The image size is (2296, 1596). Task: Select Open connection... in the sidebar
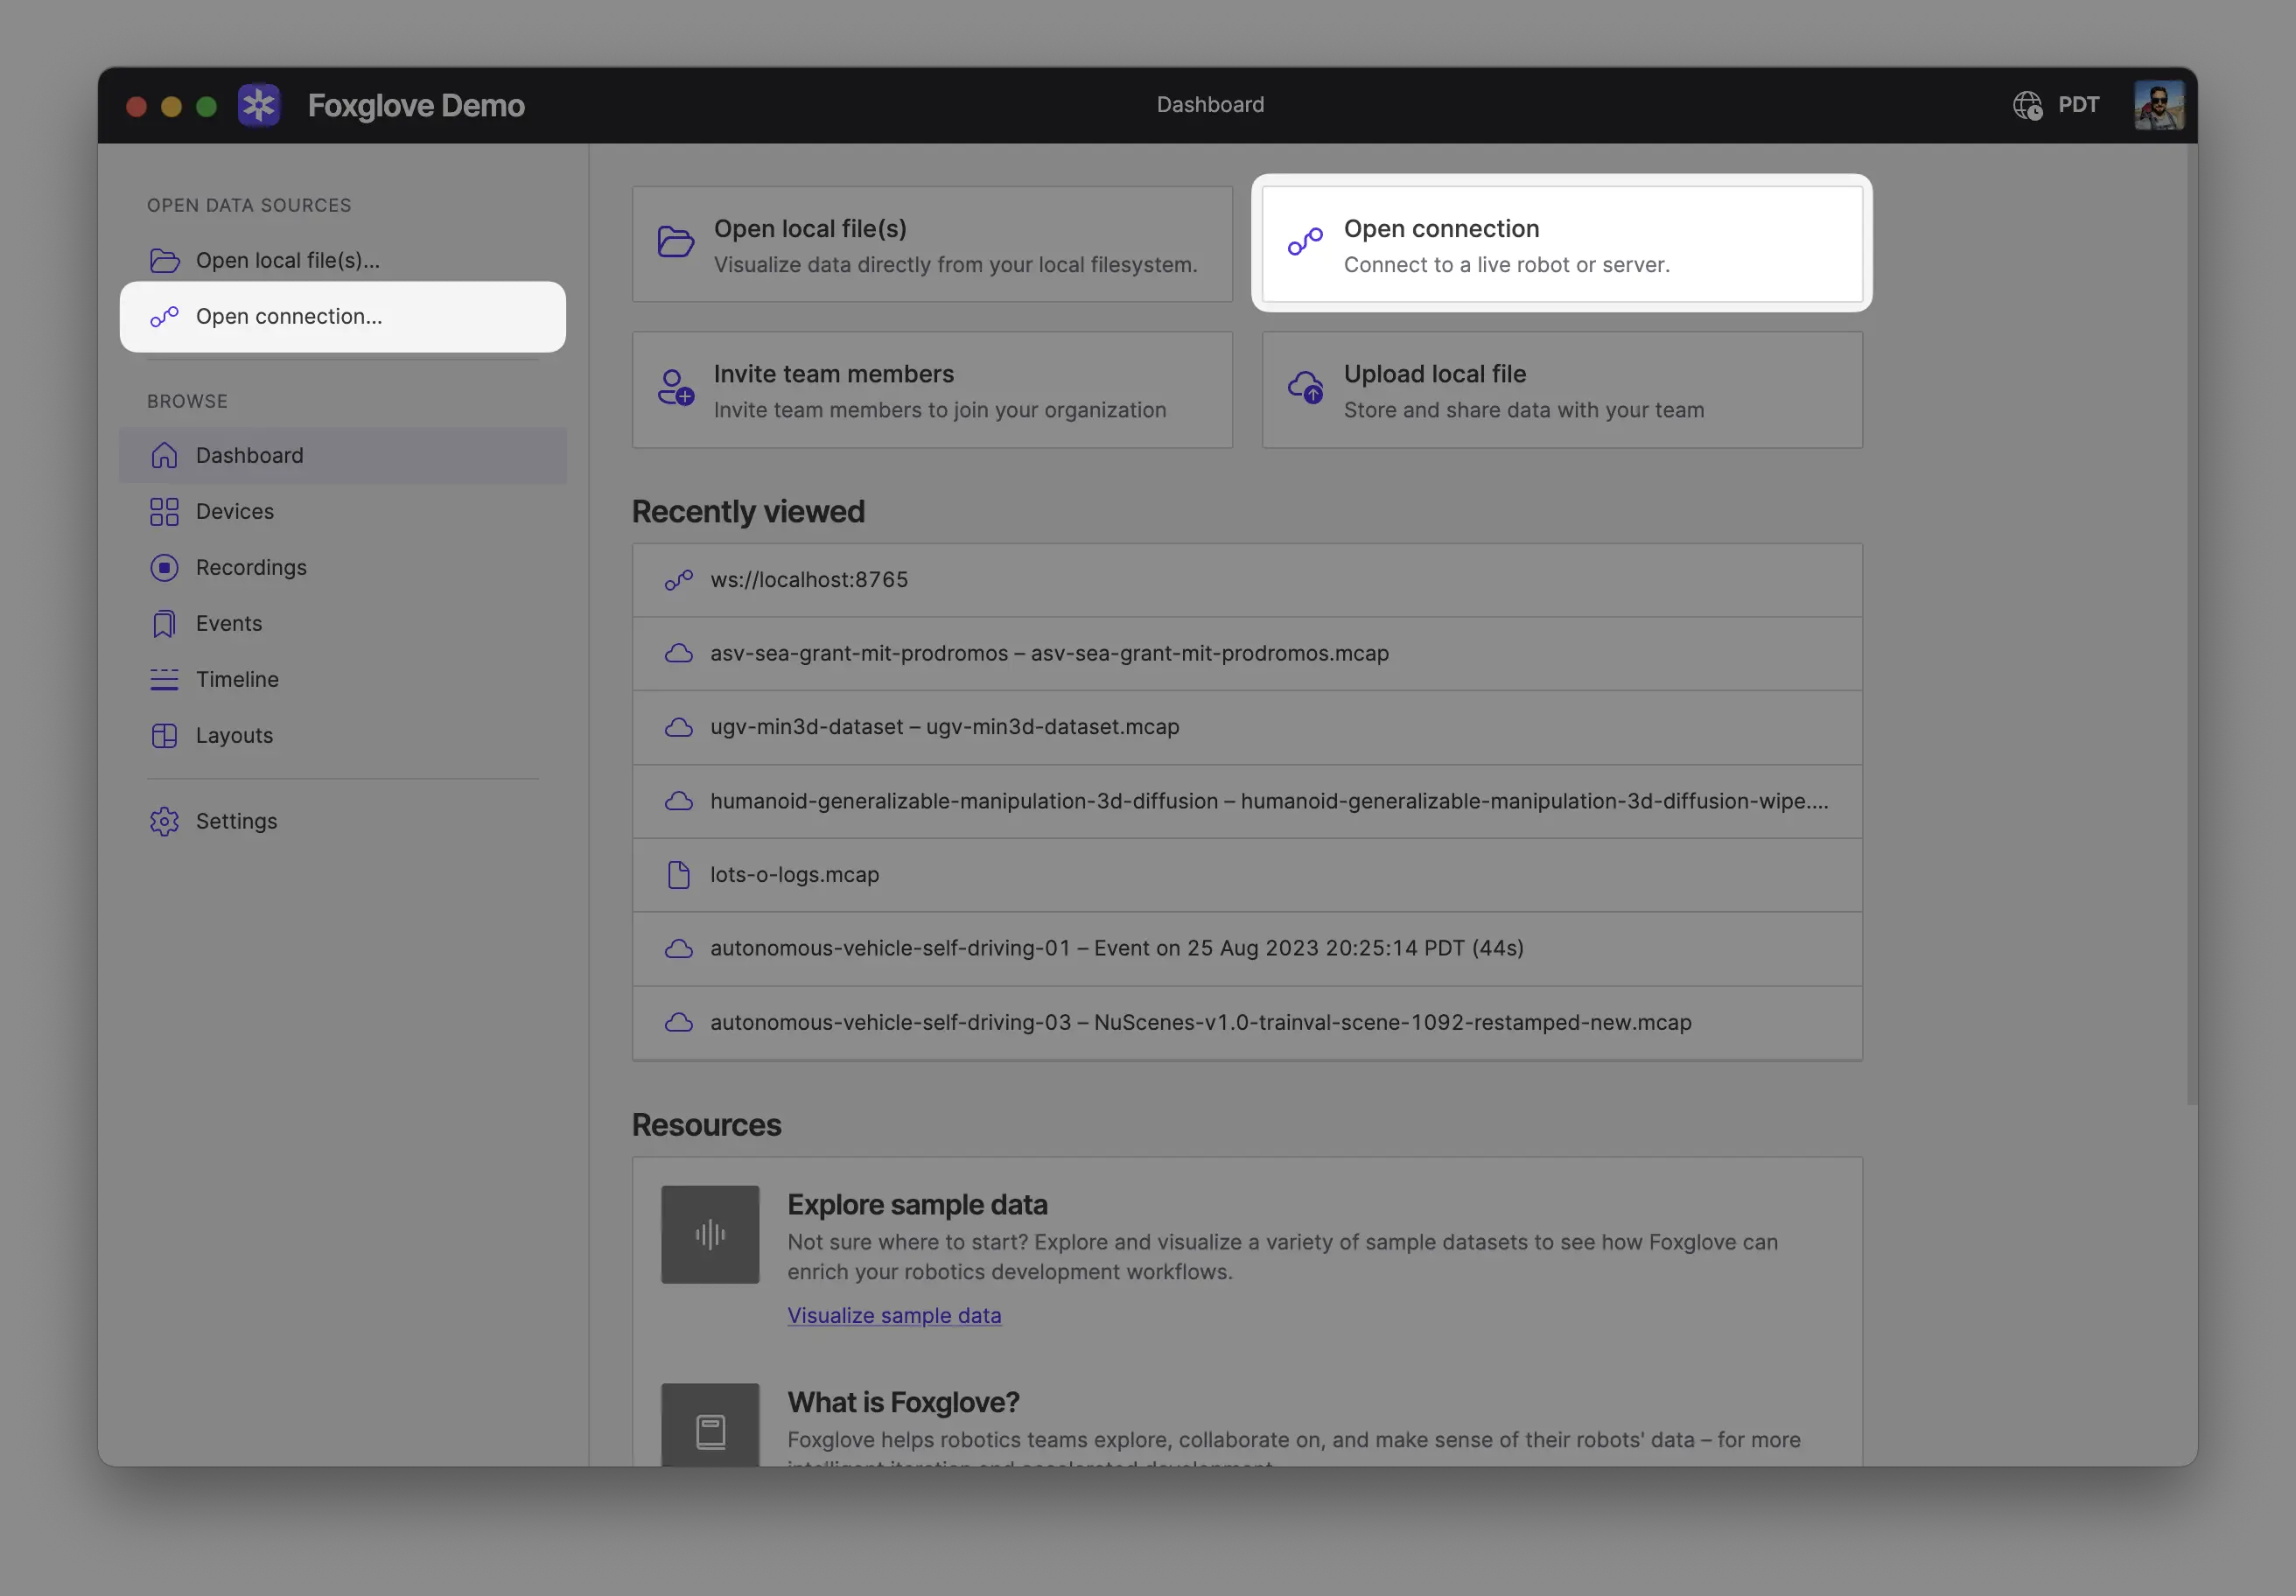click(289, 317)
